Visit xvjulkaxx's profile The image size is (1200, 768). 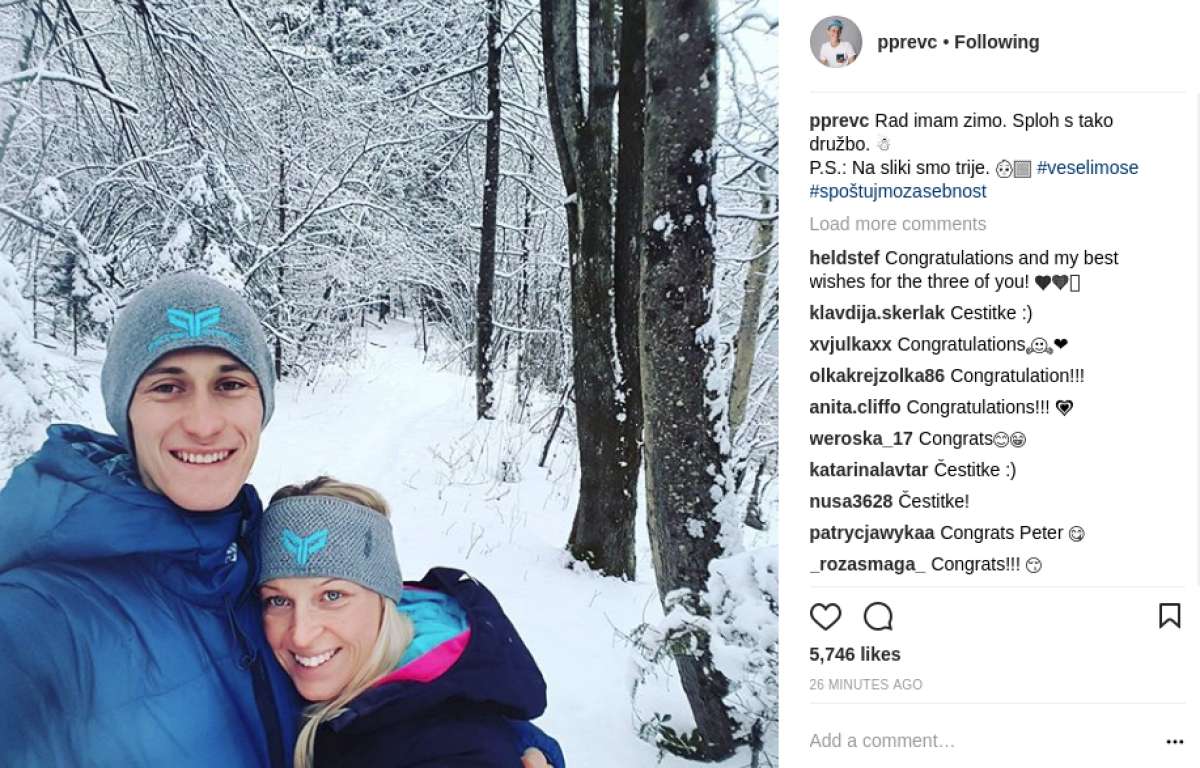(850, 344)
